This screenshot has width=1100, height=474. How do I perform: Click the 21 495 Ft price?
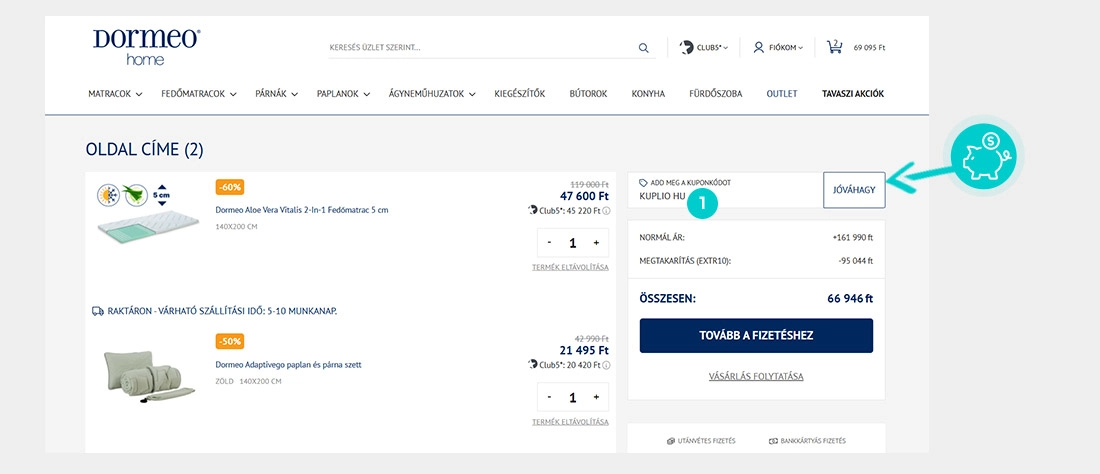(584, 351)
